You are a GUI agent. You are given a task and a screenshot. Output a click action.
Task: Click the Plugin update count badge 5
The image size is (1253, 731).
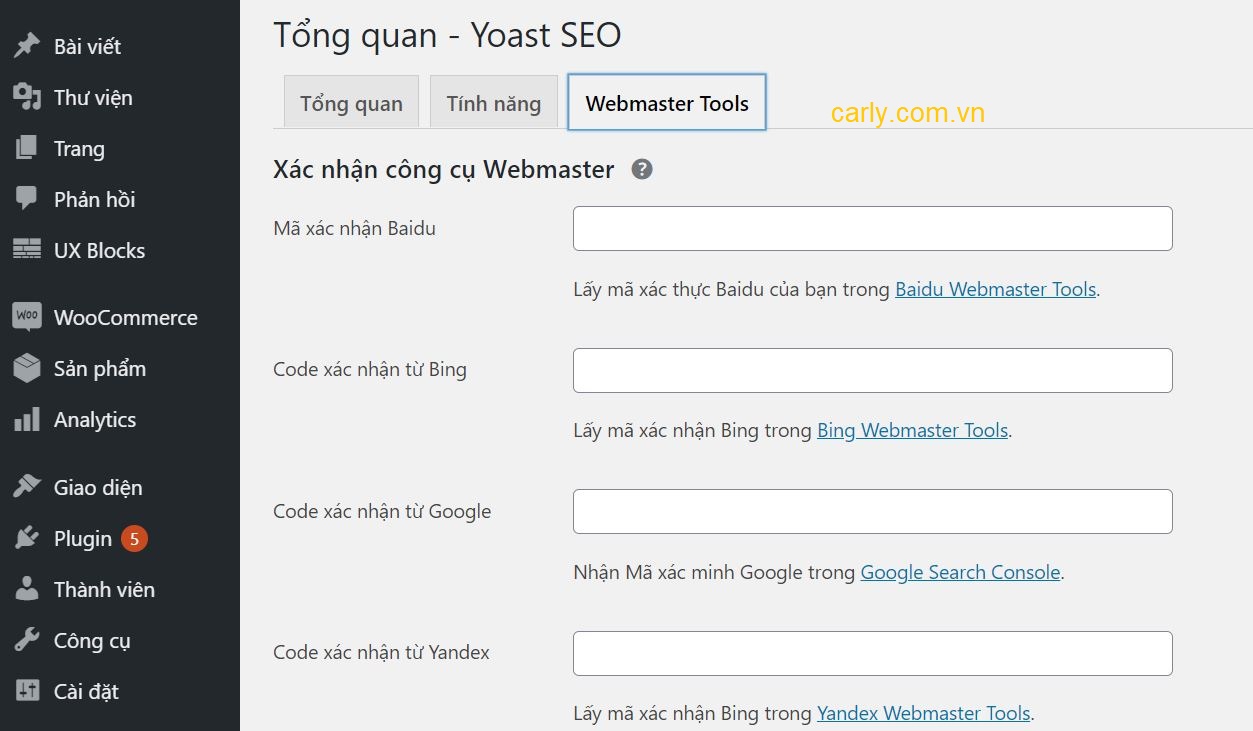click(x=134, y=539)
